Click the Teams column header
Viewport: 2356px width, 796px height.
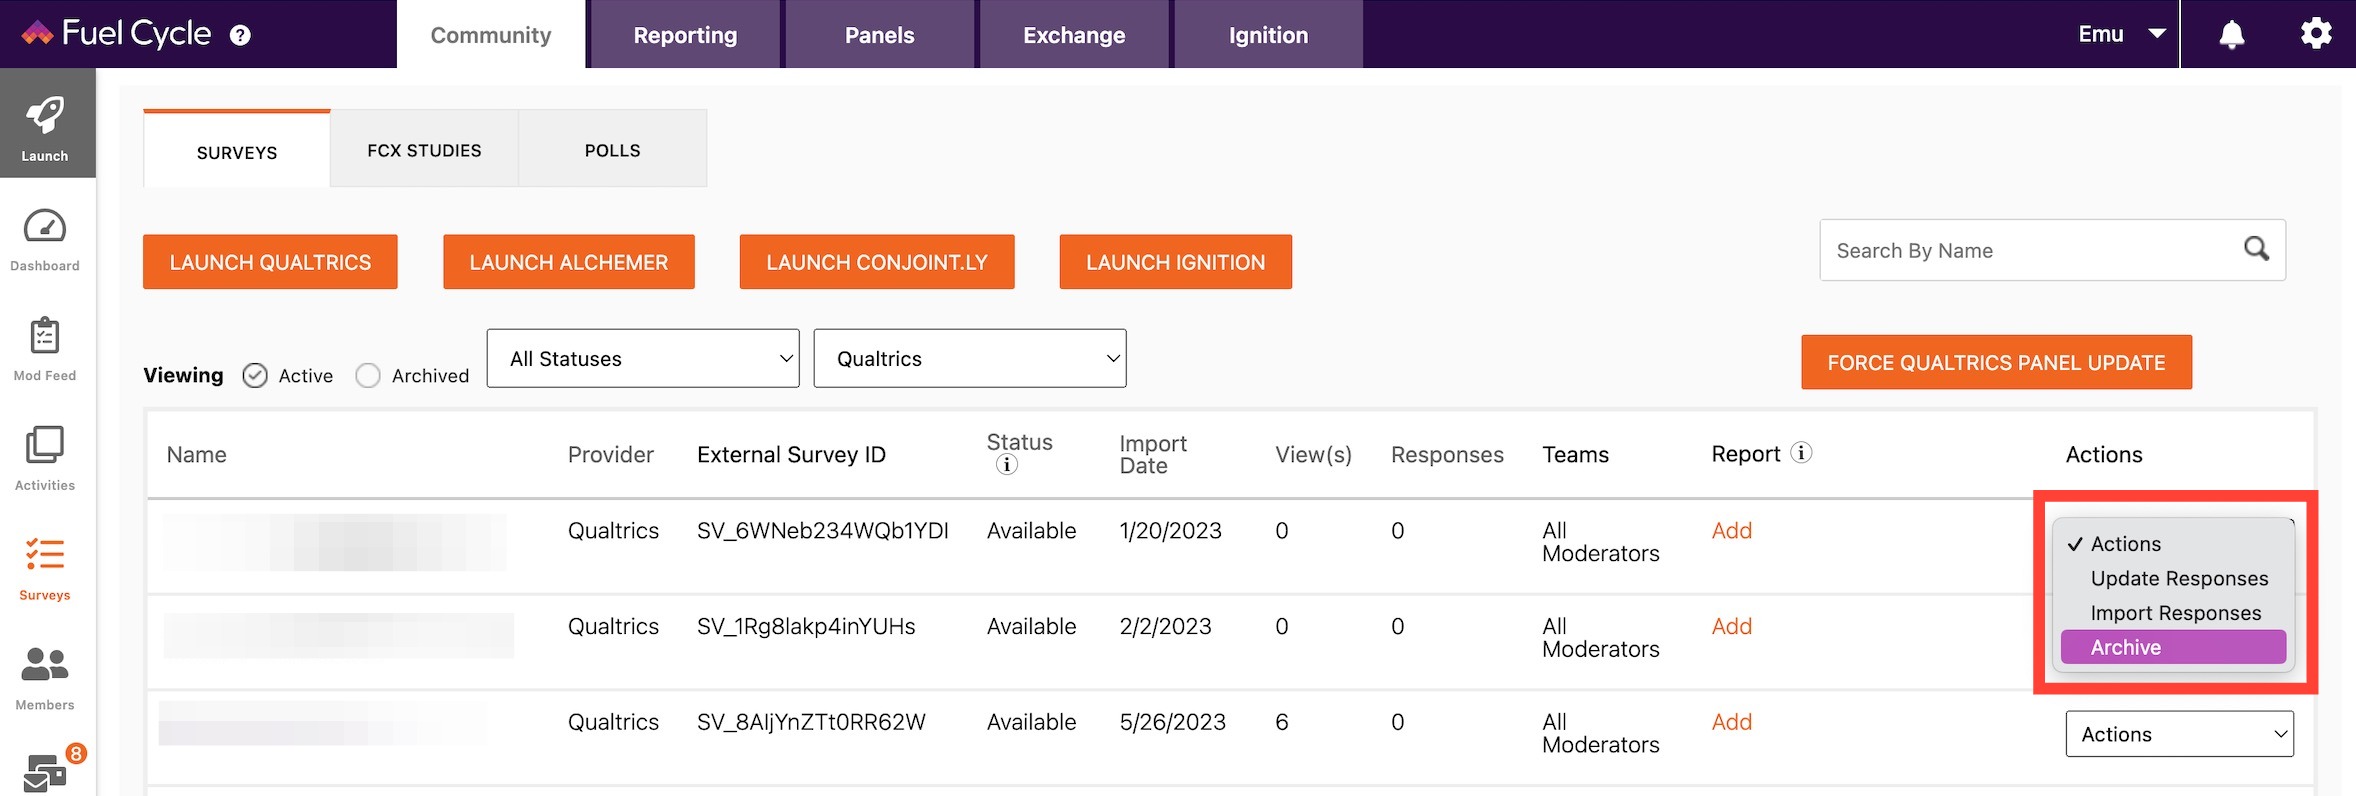pos(1575,454)
